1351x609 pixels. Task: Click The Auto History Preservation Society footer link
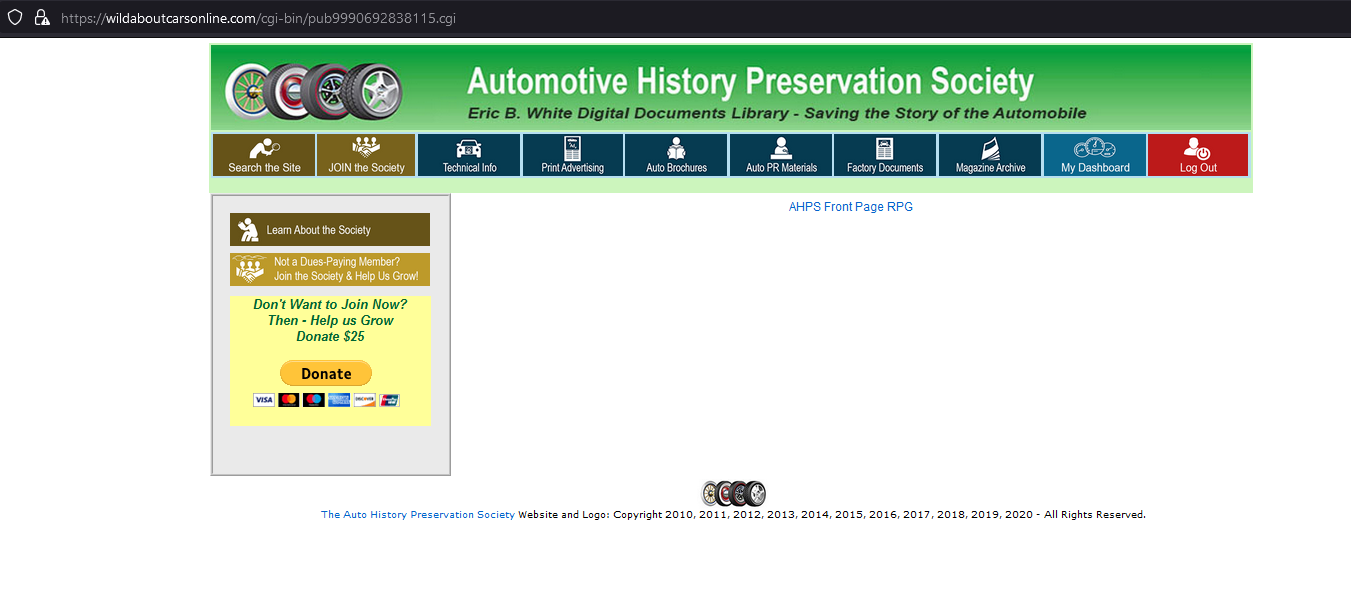point(417,515)
